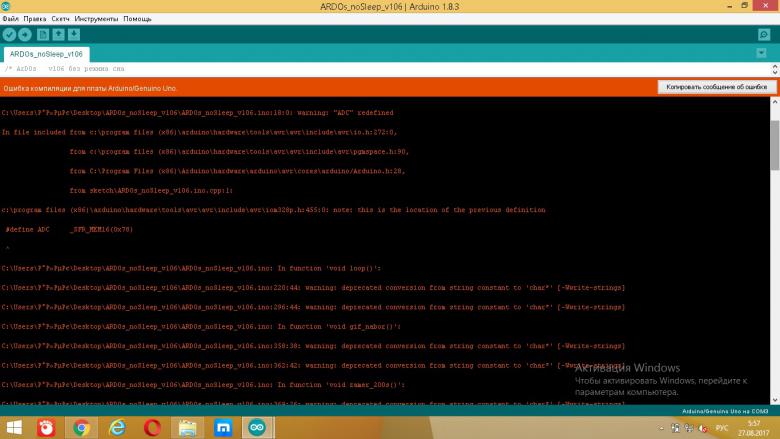Open the Serial Monitor magnifier icon
This screenshot has width=780, height=439.
(764, 34)
